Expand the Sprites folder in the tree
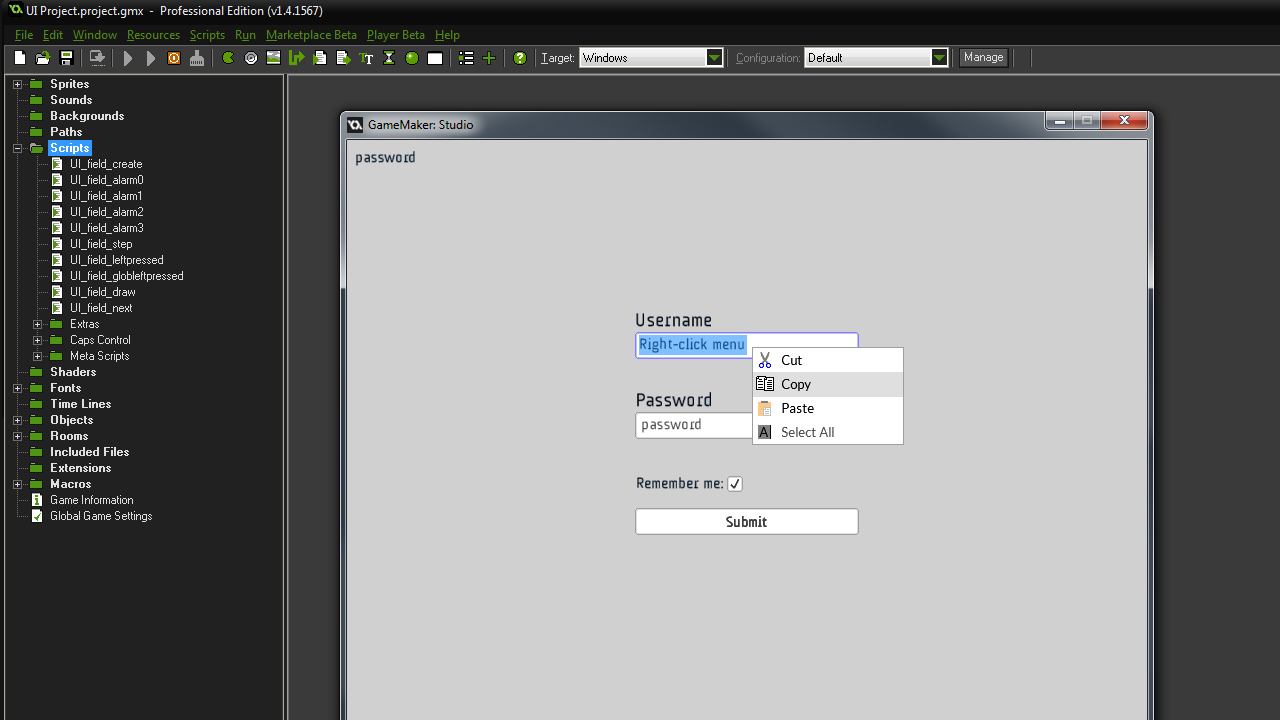This screenshot has height=720, width=1280. (17, 84)
